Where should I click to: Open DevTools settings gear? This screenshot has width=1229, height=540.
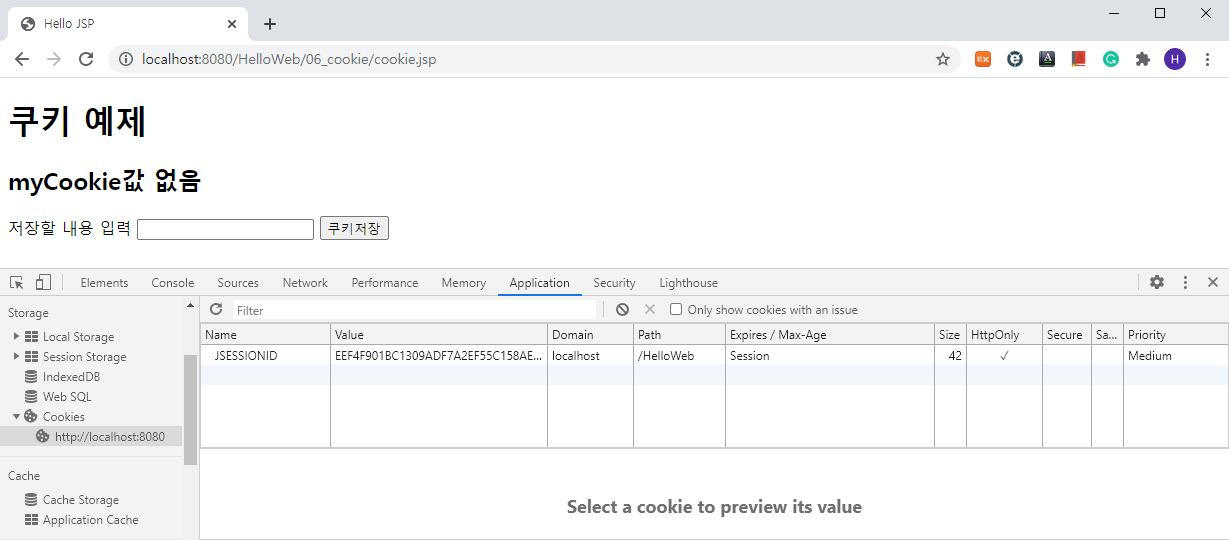pos(1157,282)
